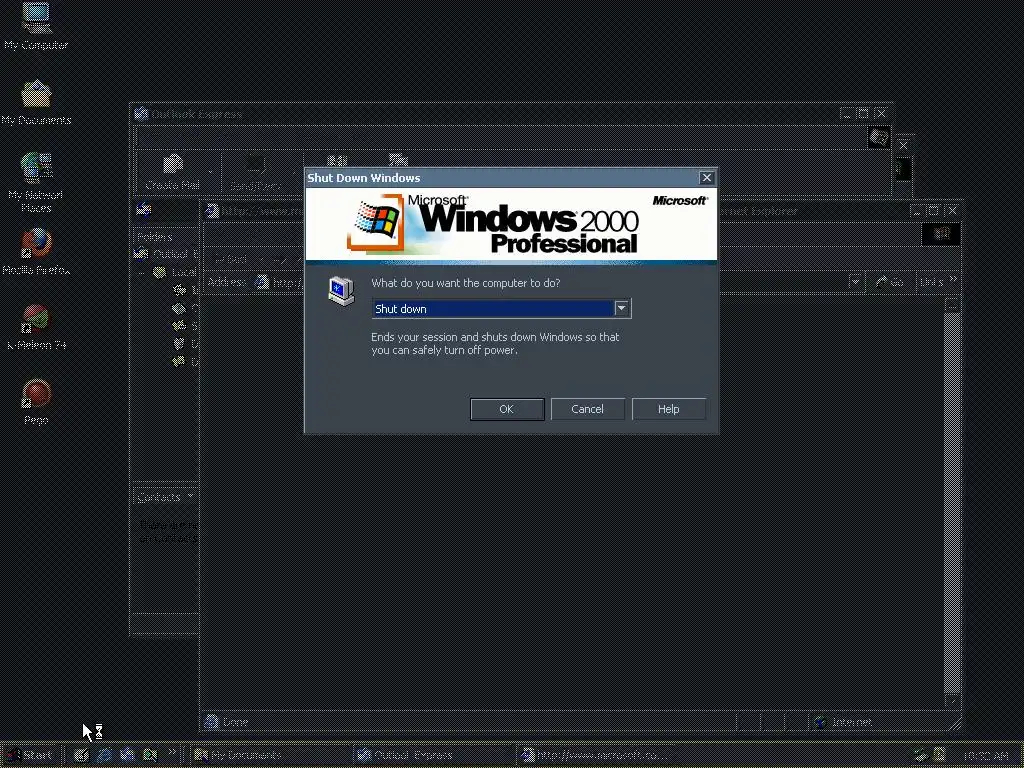The width and height of the screenshot is (1024, 768).
Task: Select the Outbox folder icon in tree
Action: click(x=179, y=308)
